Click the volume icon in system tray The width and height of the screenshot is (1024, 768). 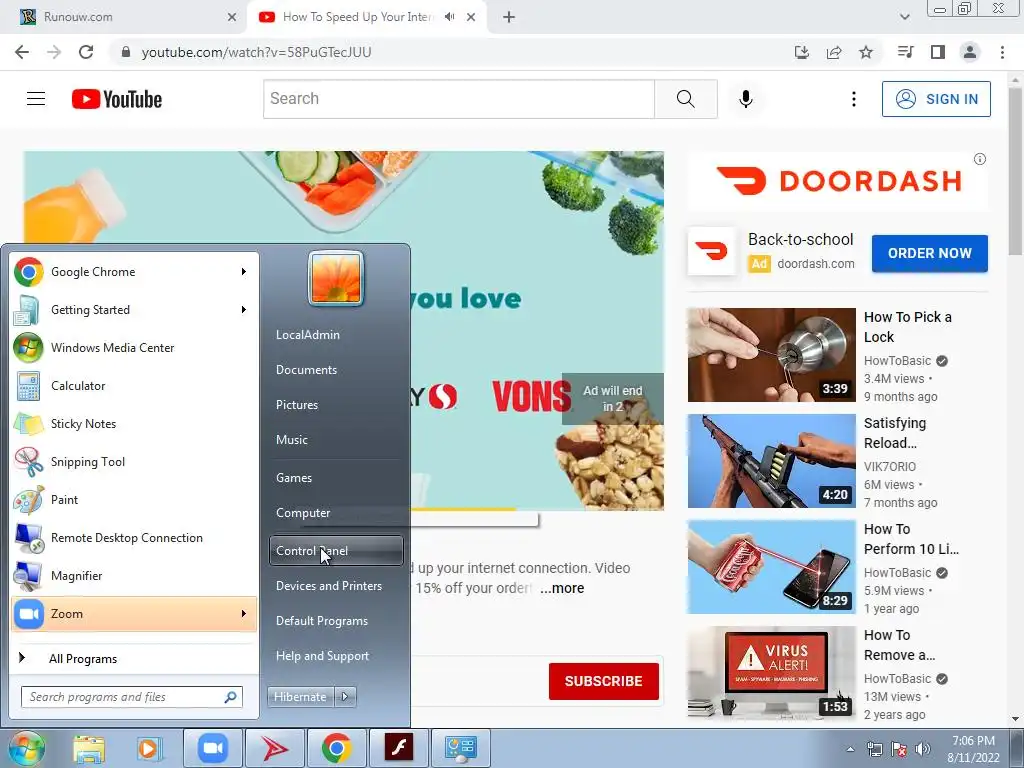coord(923,749)
